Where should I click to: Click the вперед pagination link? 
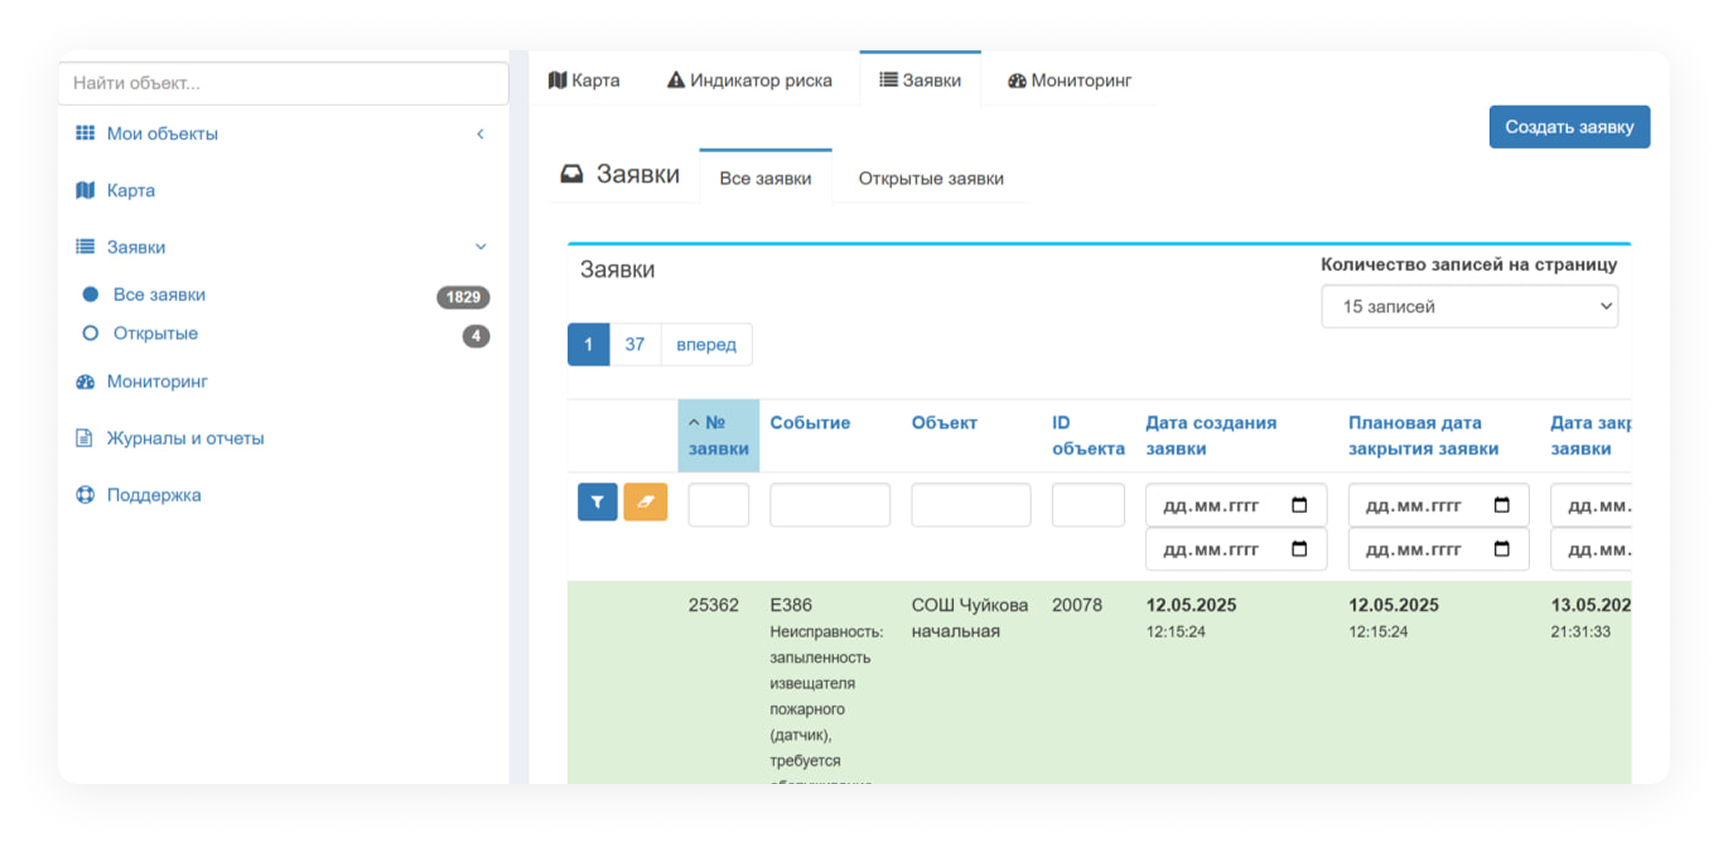[x=706, y=344]
